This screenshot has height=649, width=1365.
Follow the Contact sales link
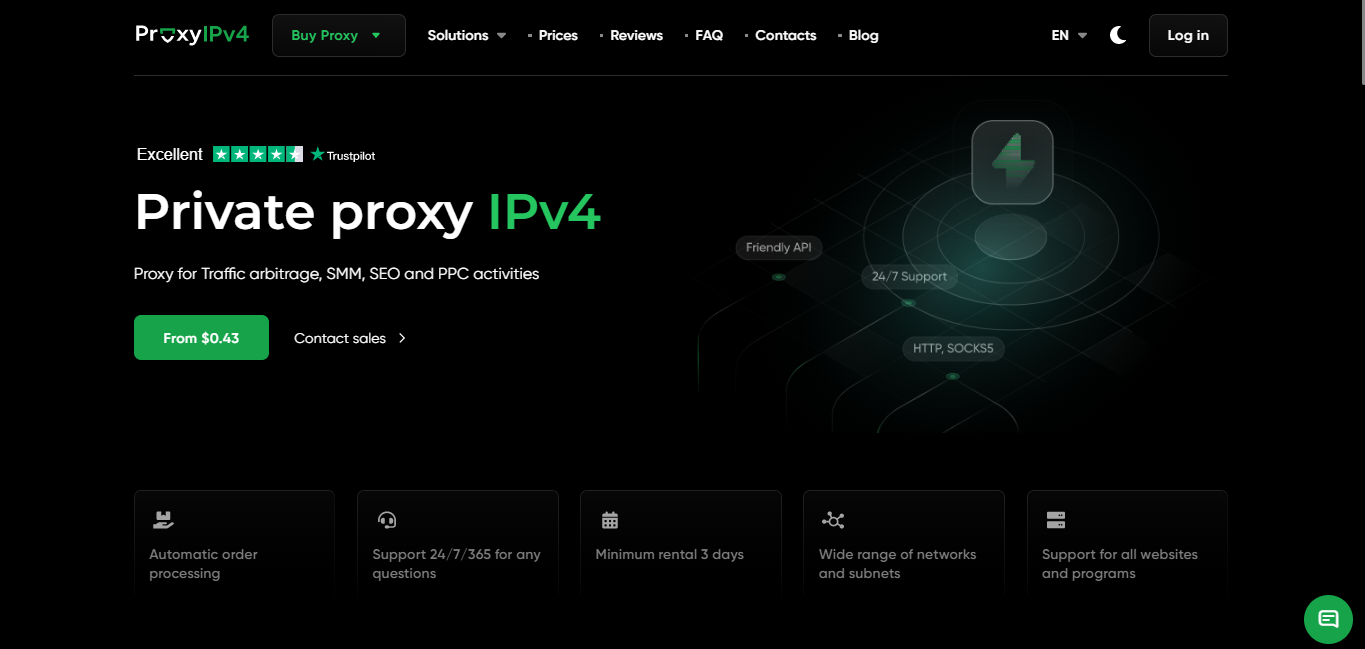click(x=349, y=338)
